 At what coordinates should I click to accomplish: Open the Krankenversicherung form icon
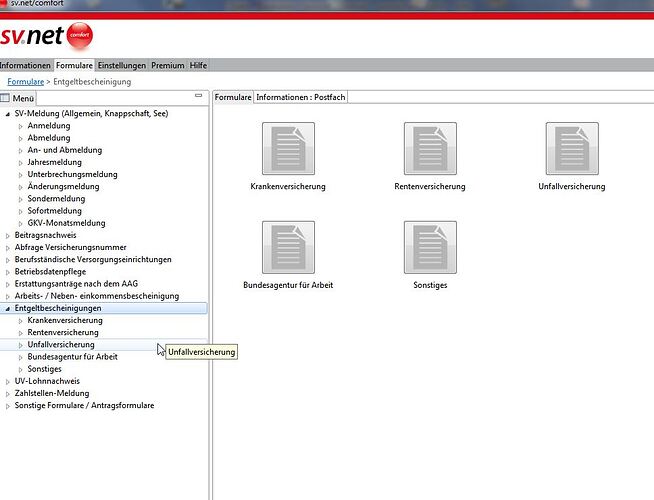(x=288, y=148)
